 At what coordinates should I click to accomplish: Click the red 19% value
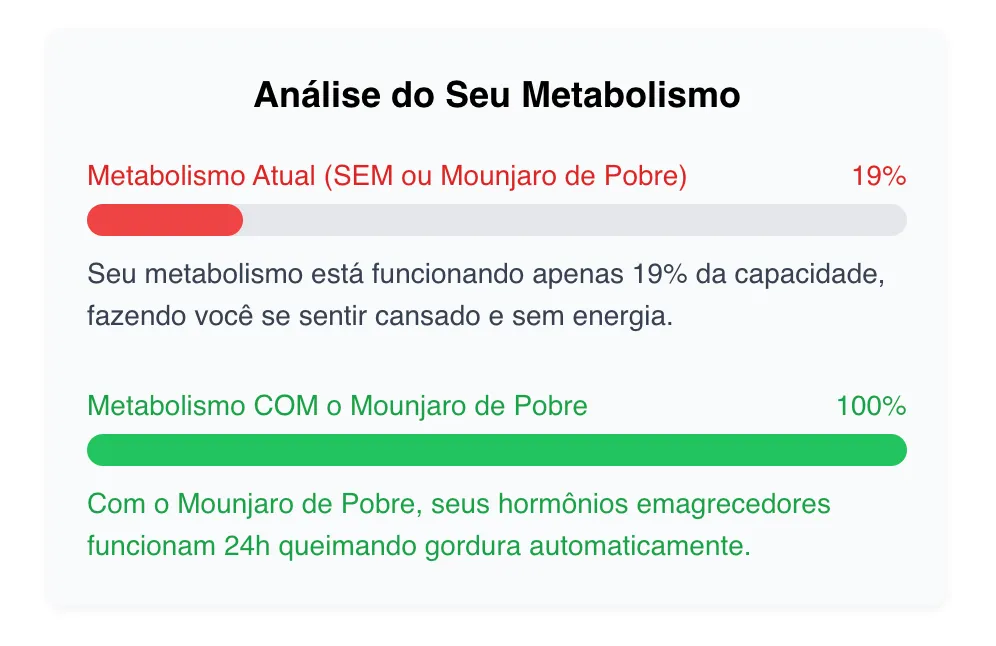(x=878, y=177)
